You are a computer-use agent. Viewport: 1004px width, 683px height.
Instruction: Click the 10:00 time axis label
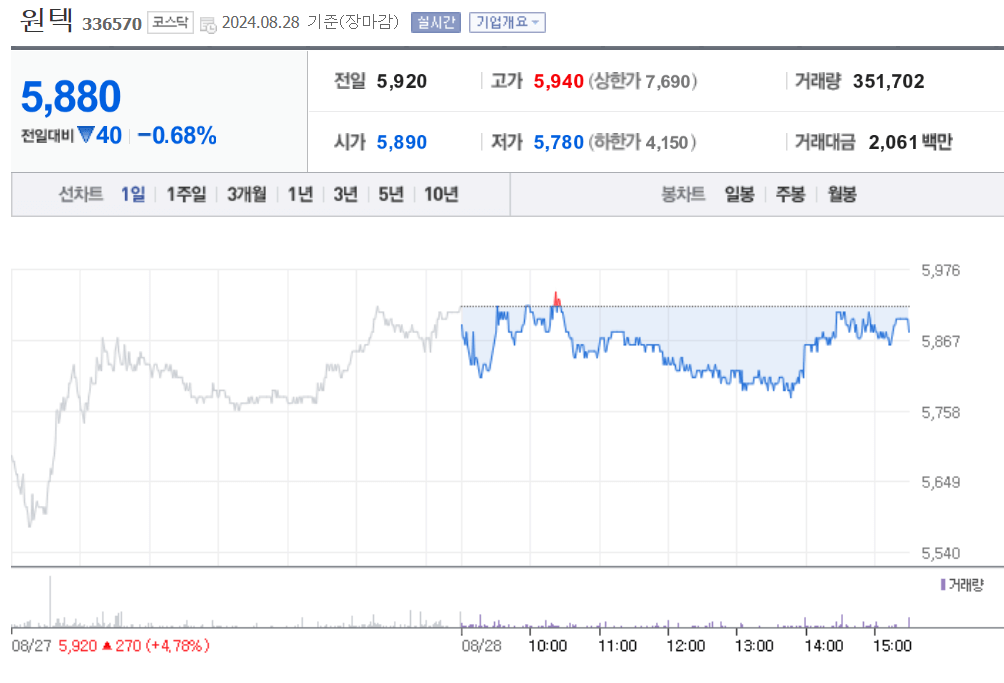click(547, 645)
